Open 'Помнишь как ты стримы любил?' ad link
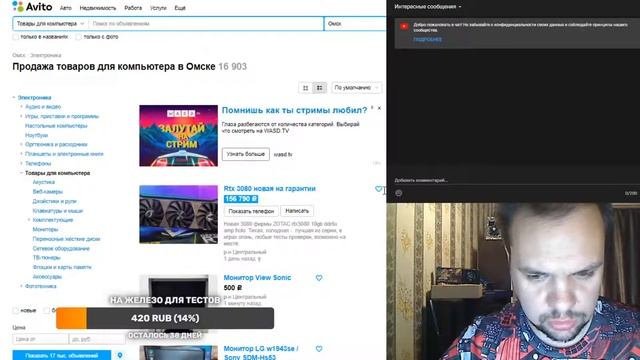The image size is (640, 360). [294, 110]
